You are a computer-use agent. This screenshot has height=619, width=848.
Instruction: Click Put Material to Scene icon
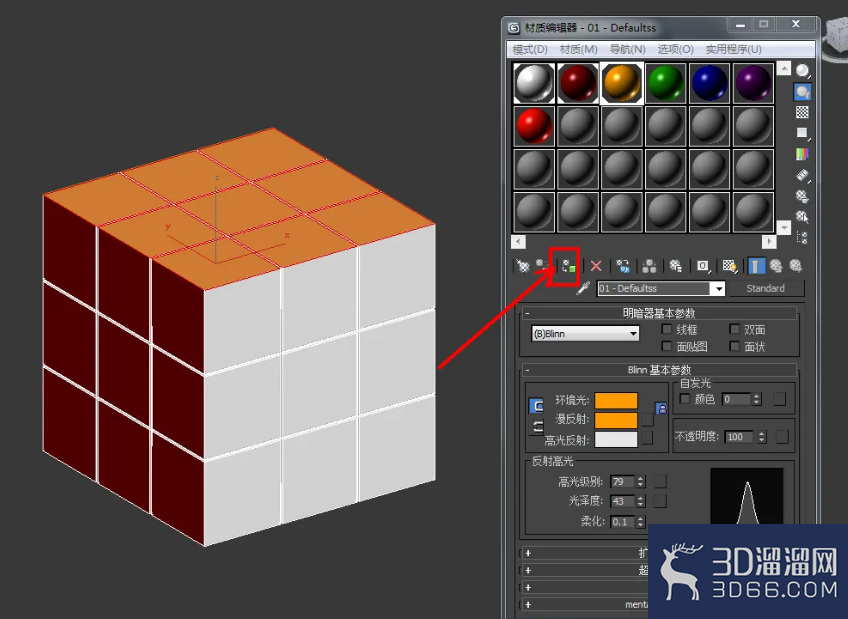(541, 265)
